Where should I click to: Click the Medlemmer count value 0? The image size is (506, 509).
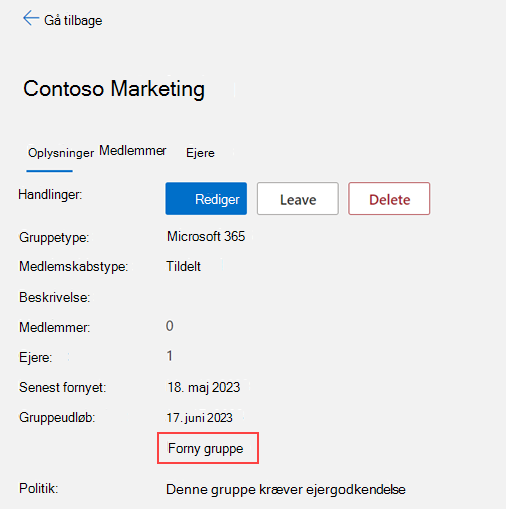pyautogui.click(x=170, y=326)
